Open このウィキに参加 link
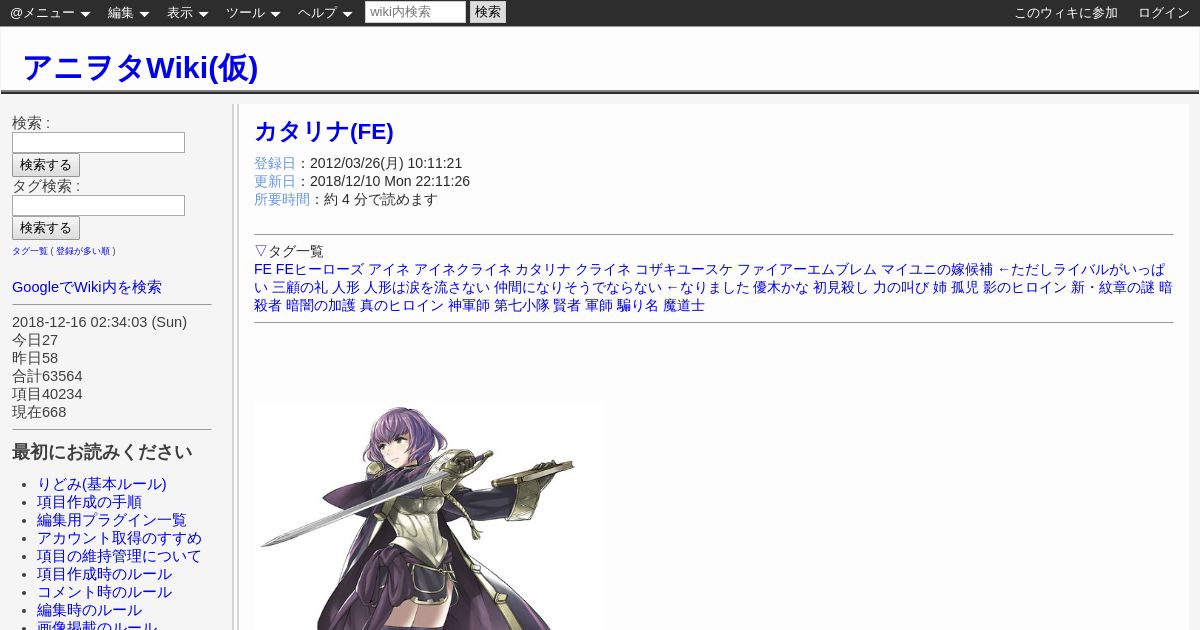 (1066, 13)
